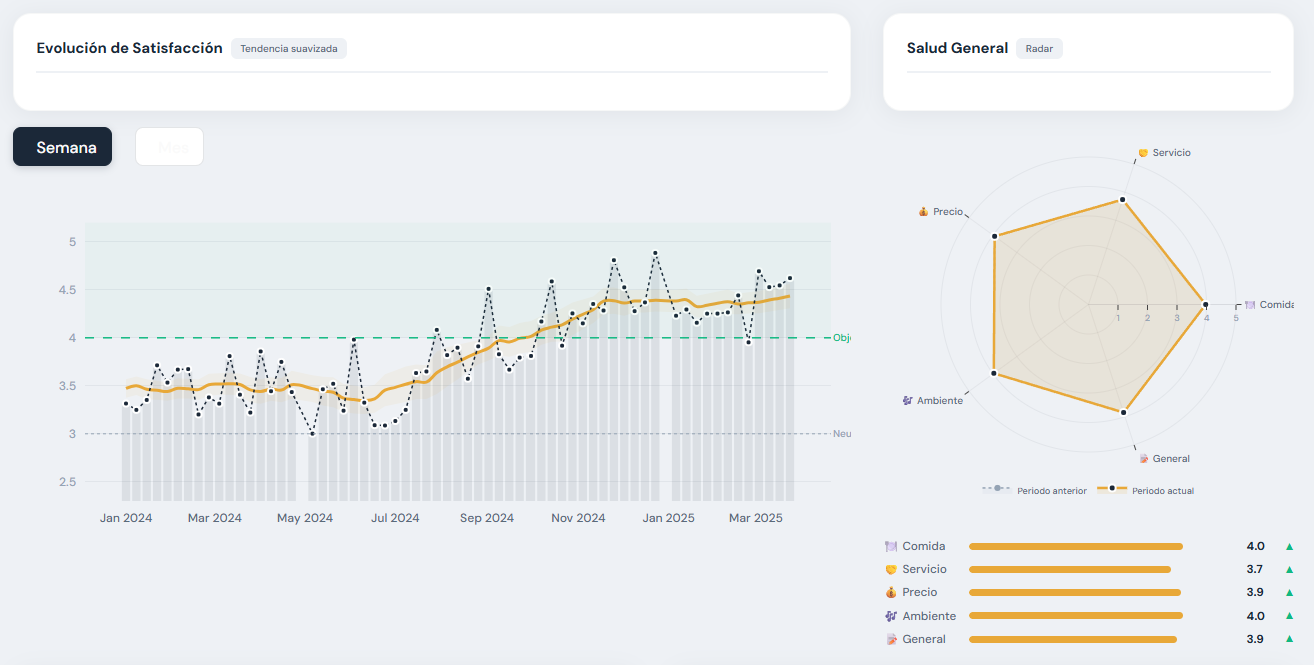The width and height of the screenshot is (1314, 665).
Task: Click the green trend arrow for General
Action: (1289, 639)
